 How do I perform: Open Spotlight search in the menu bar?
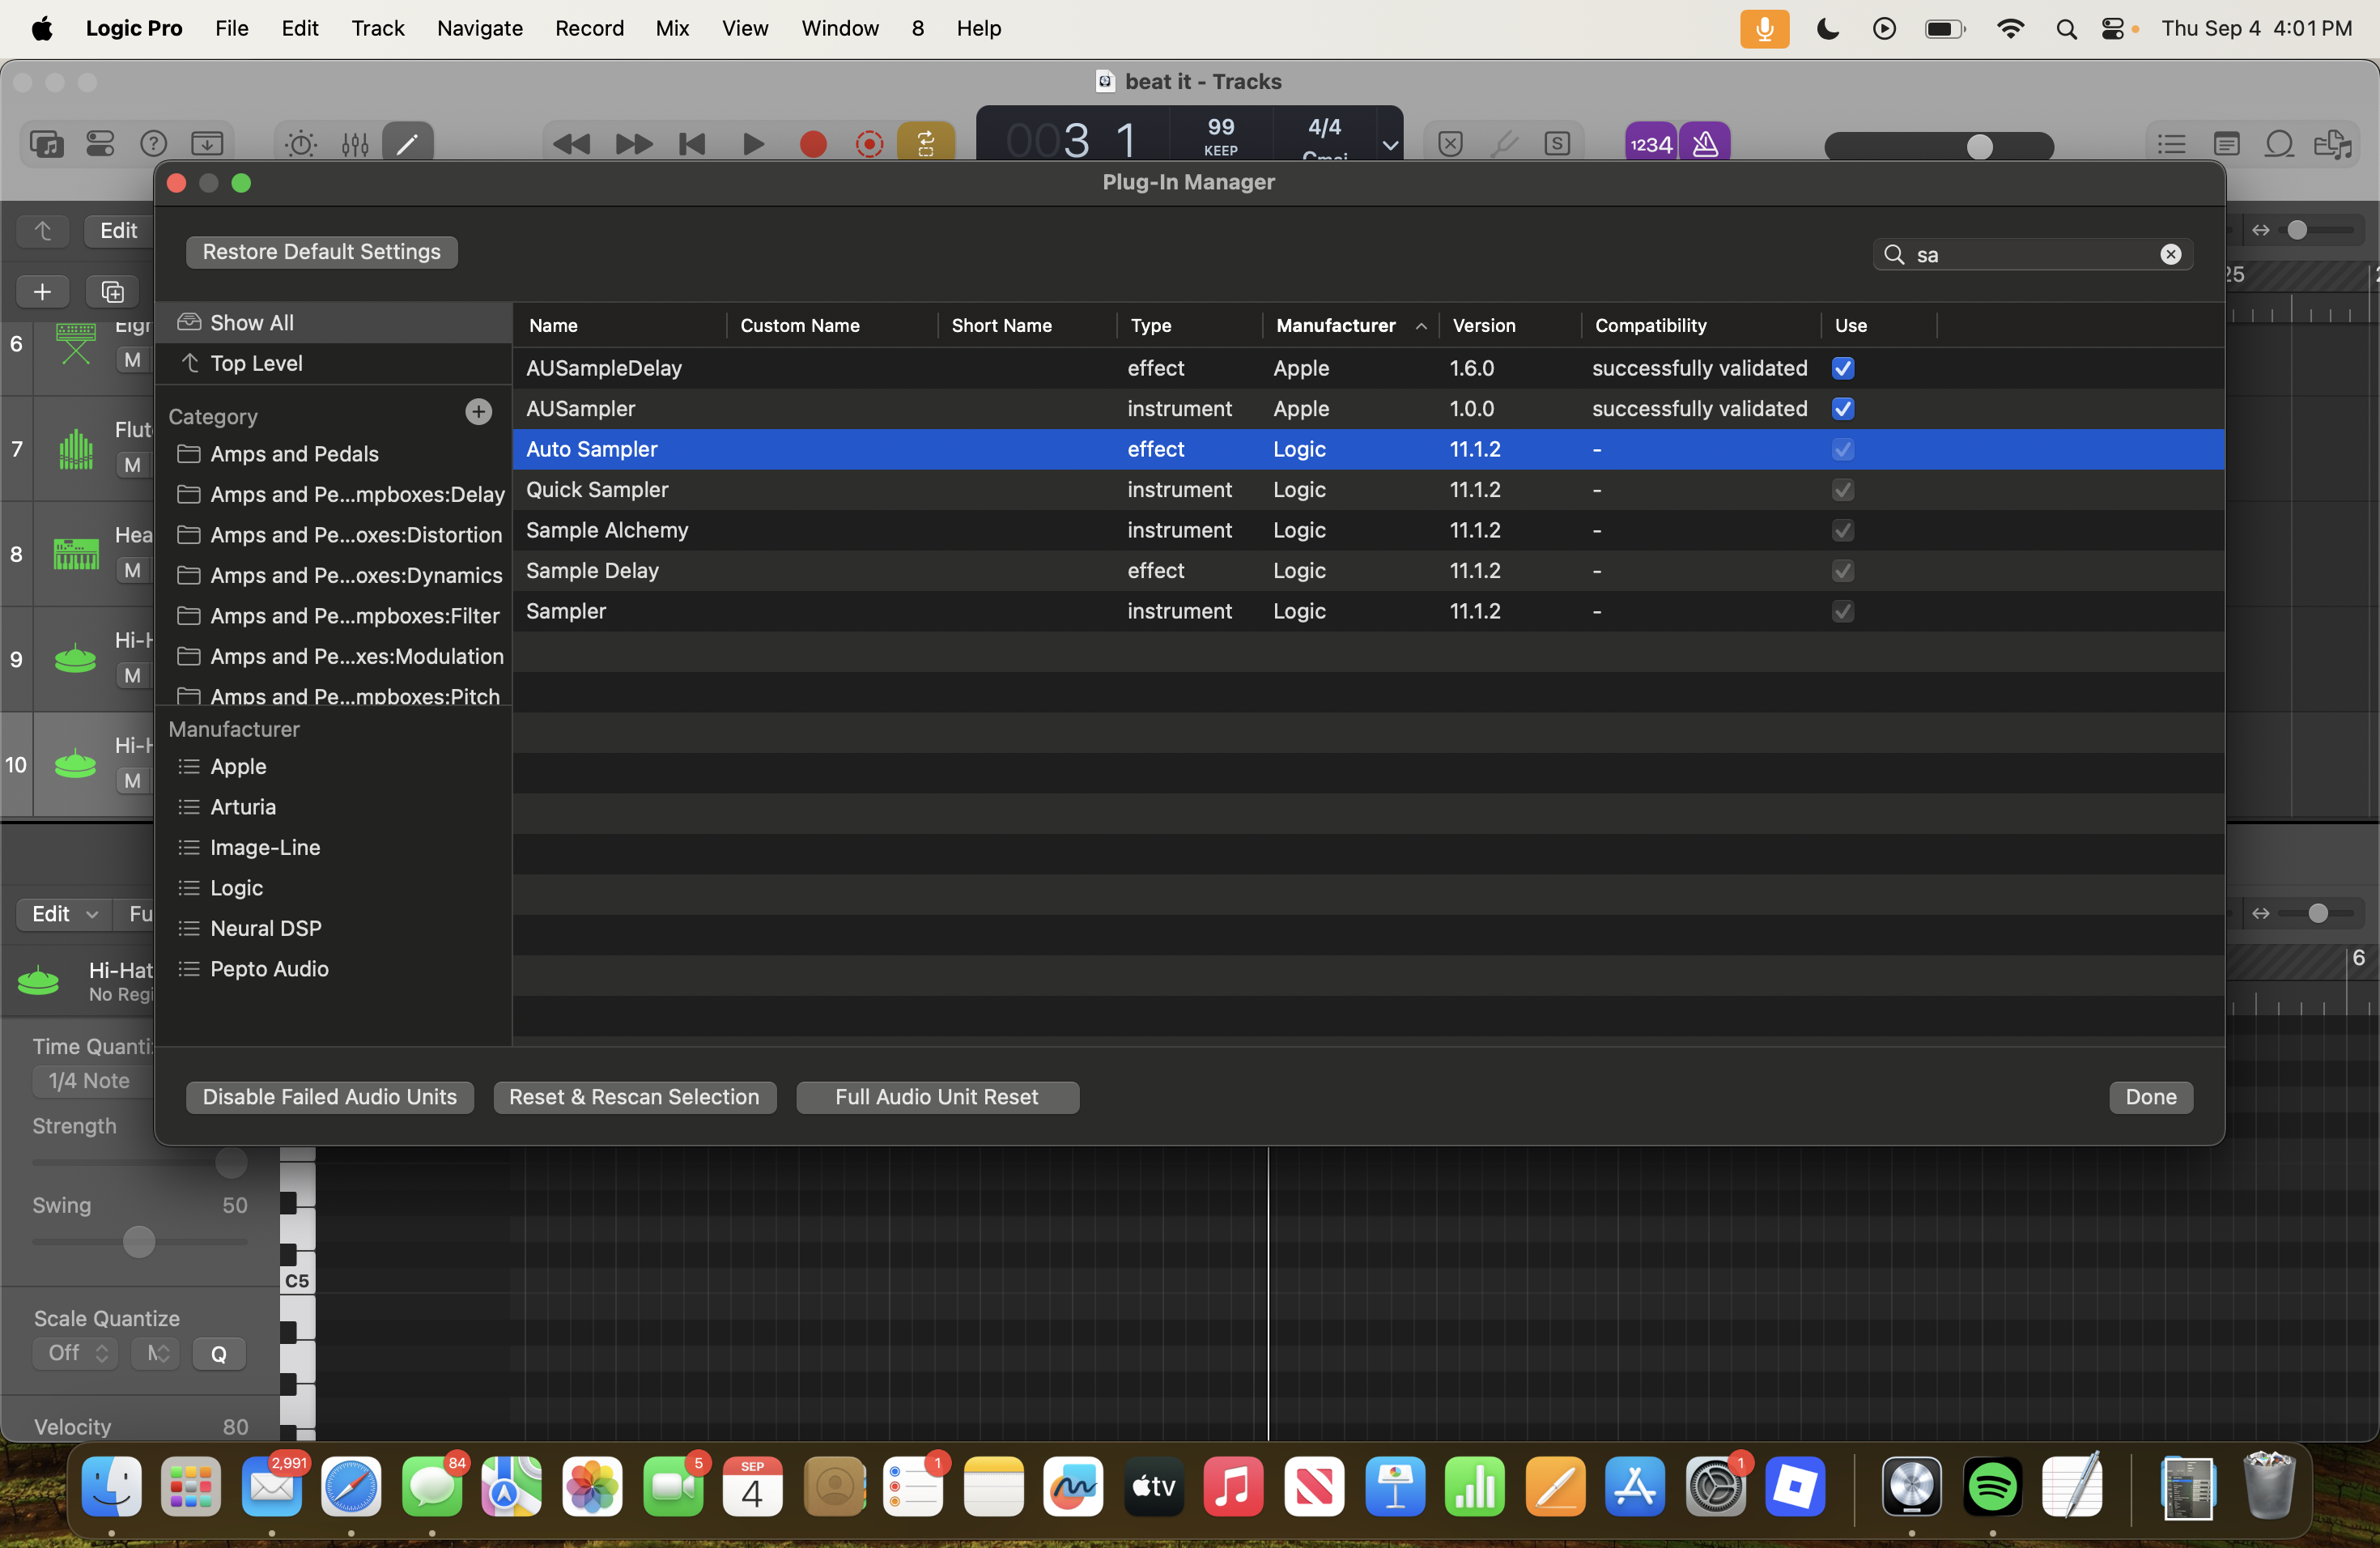2066,29
